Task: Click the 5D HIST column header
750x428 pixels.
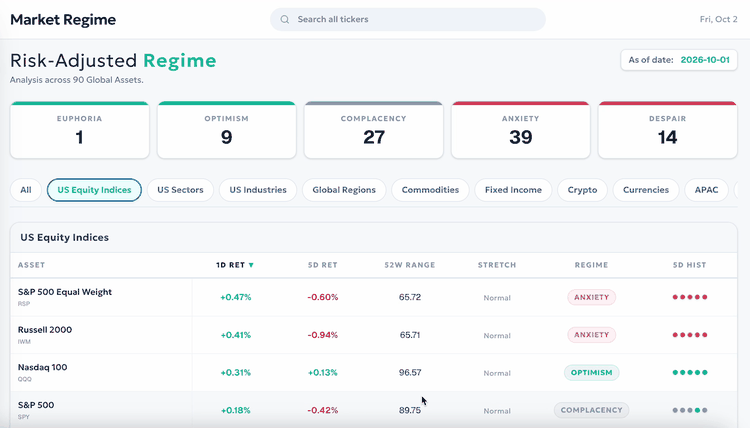Action: click(x=689, y=265)
